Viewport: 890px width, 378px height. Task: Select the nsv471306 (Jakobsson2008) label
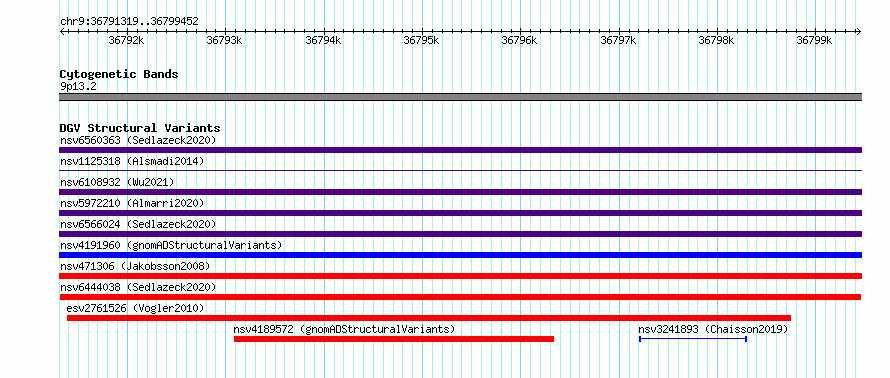point(135,266)
